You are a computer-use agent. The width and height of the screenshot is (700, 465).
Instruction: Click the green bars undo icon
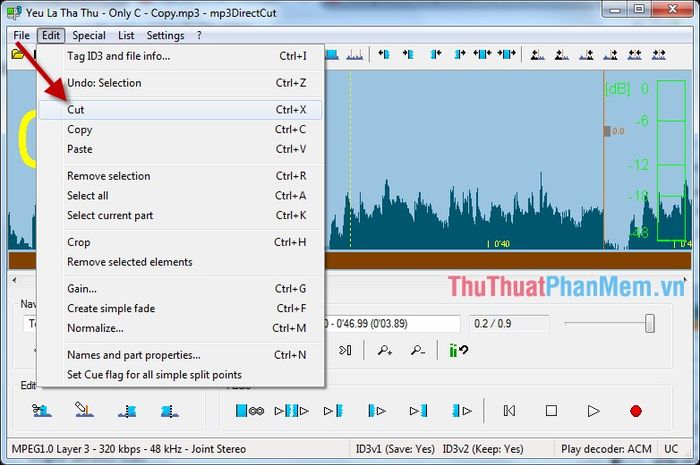[458, 351]
